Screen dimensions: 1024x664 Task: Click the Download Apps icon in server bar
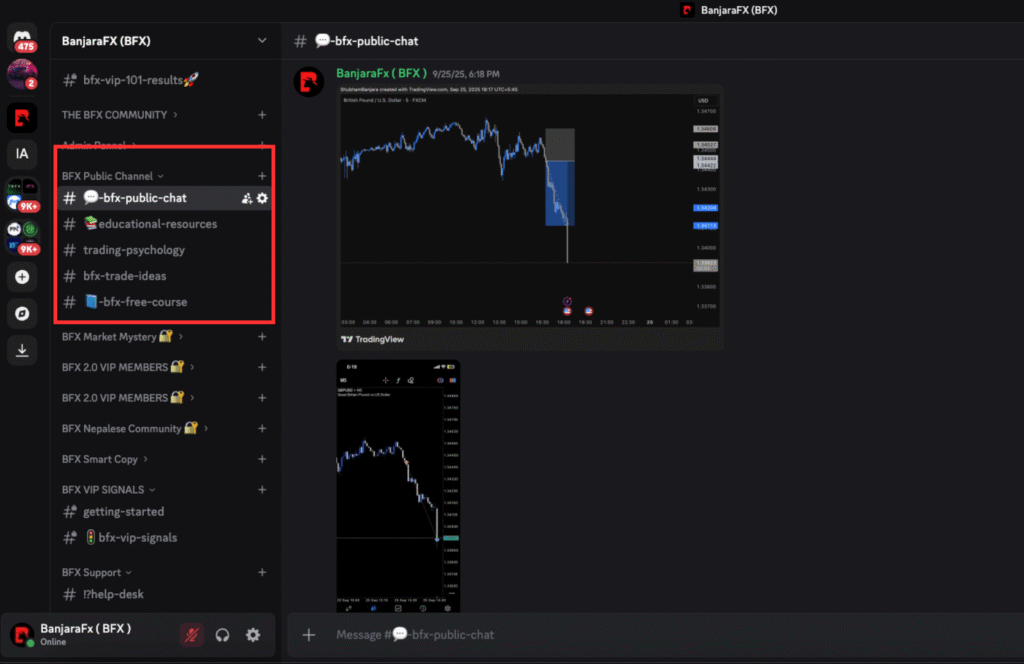(22, 350)
